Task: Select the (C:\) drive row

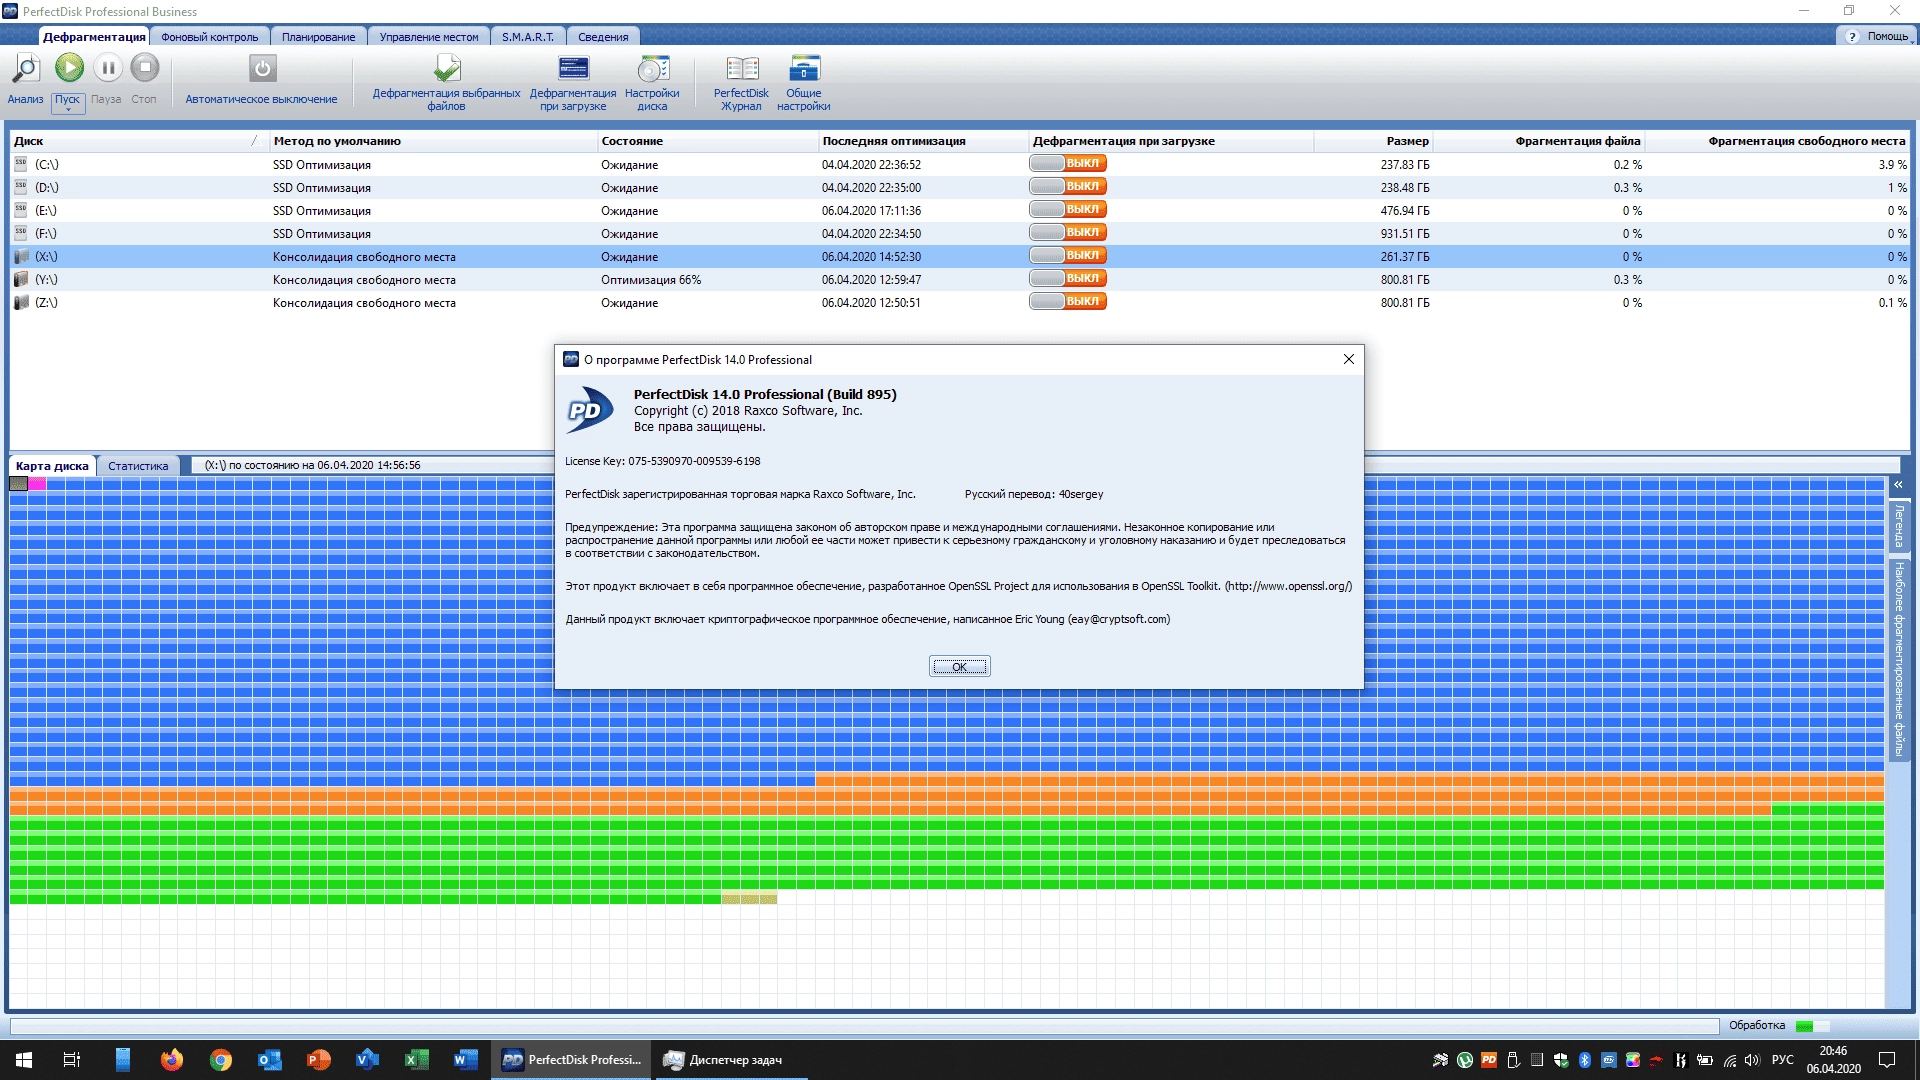Action: 960,164
